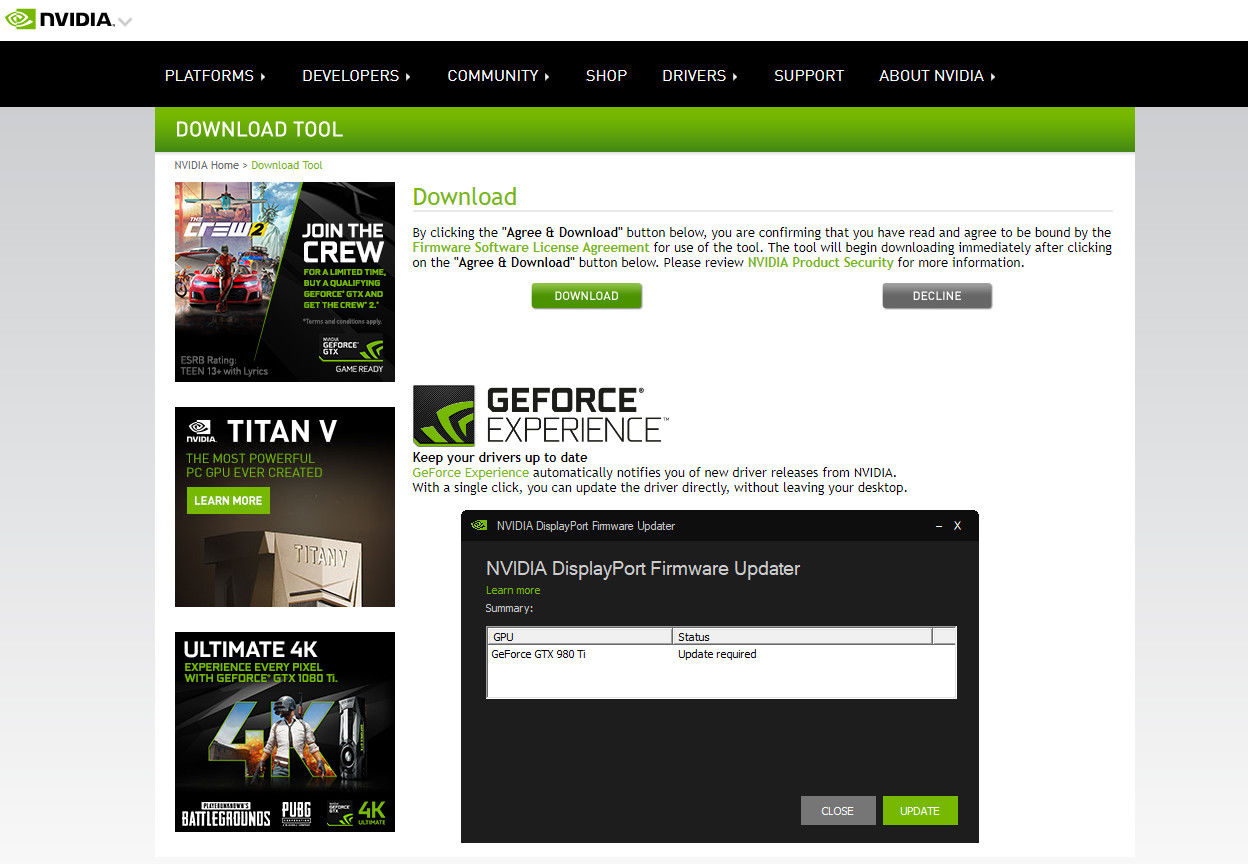Select the GeForce GTX 980 Ti row
1248x864 pixels.
[721, 654]
